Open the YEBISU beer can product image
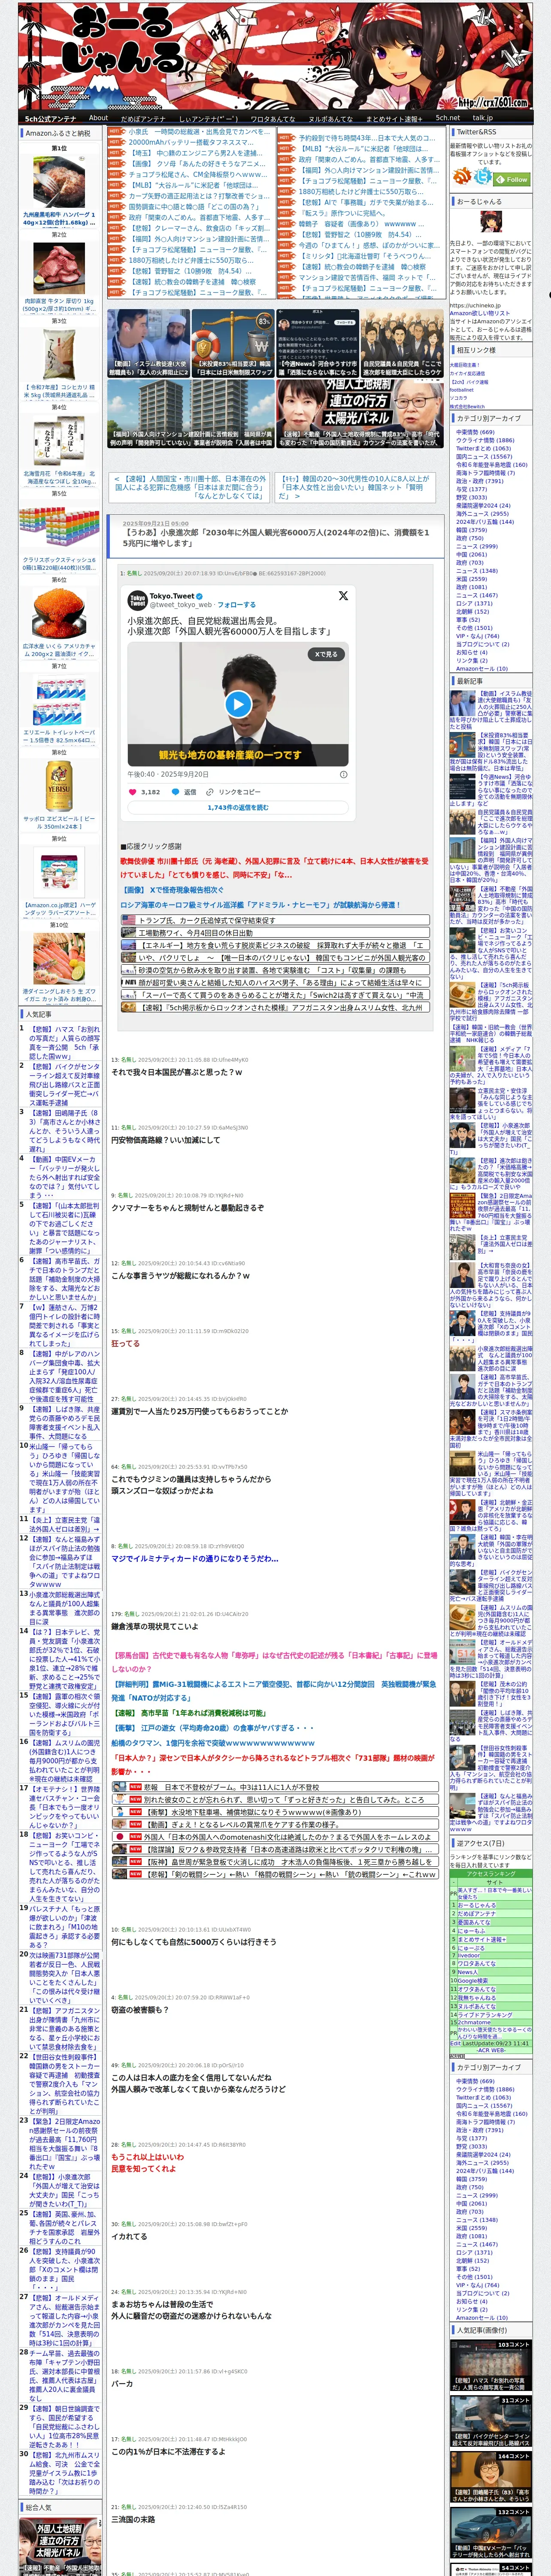Viewport: 551px width, 2576px height. pos(59,787)
